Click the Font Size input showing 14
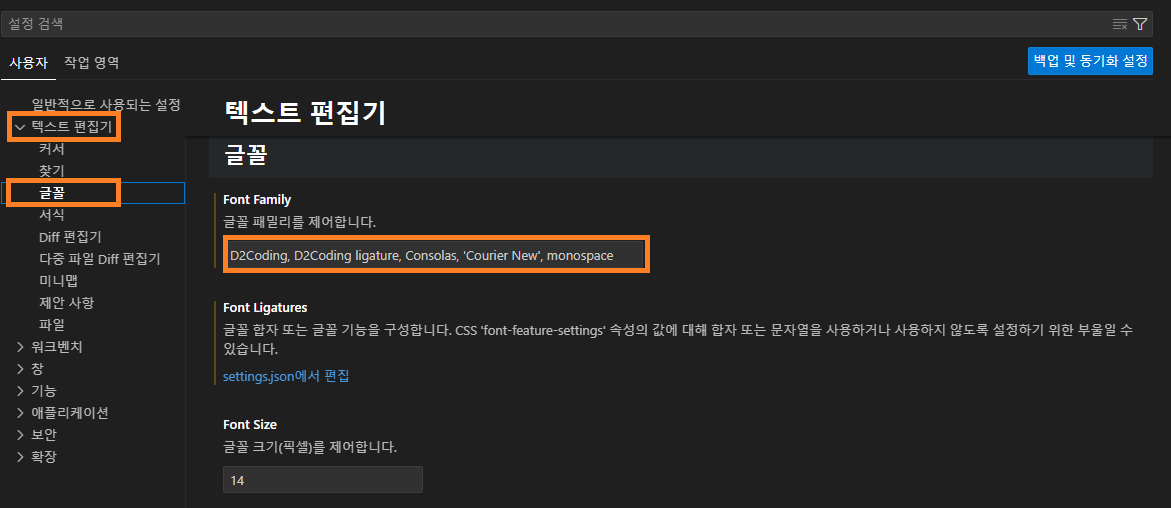1171x508 pixels. pos(323,480)
